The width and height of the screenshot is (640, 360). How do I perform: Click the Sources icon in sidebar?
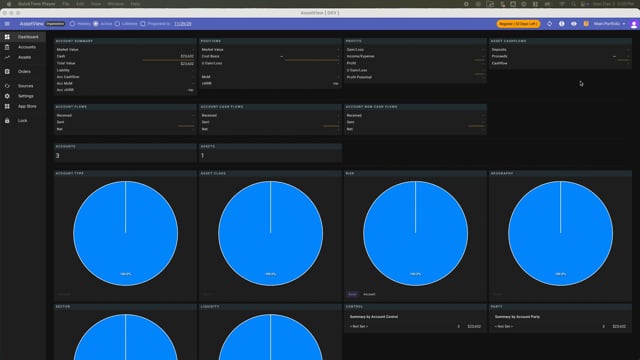[x=7, y=86]
